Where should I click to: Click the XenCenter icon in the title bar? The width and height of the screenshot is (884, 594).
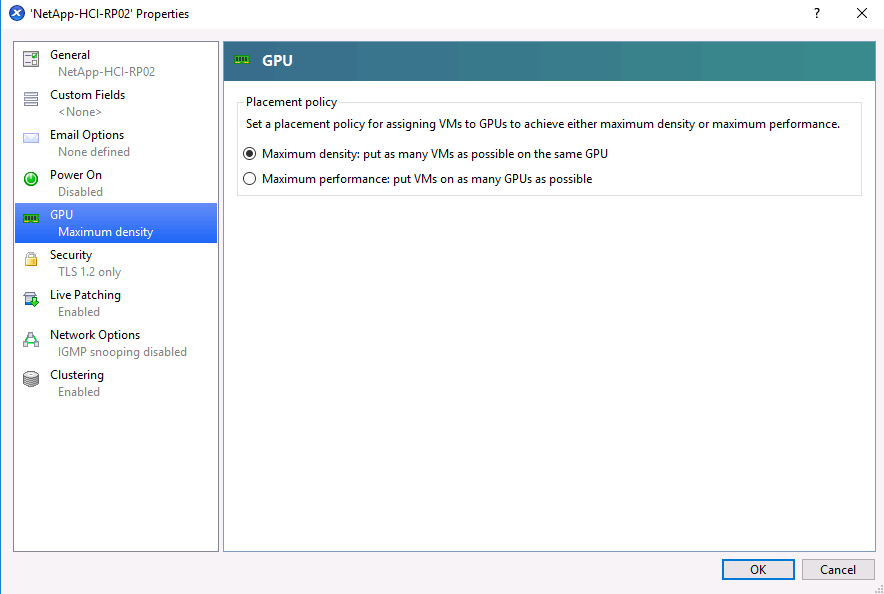[x=16, y=14]
